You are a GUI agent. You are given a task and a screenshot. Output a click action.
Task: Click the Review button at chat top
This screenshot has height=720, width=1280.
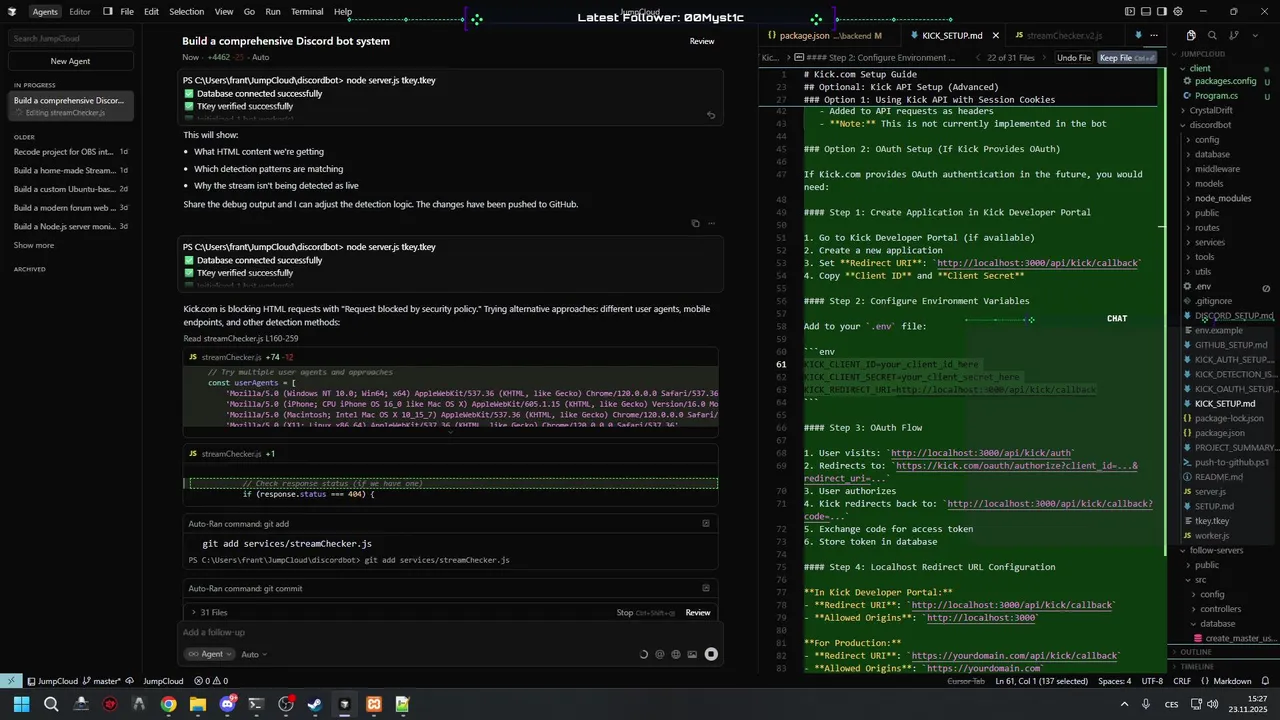point(702,41)
